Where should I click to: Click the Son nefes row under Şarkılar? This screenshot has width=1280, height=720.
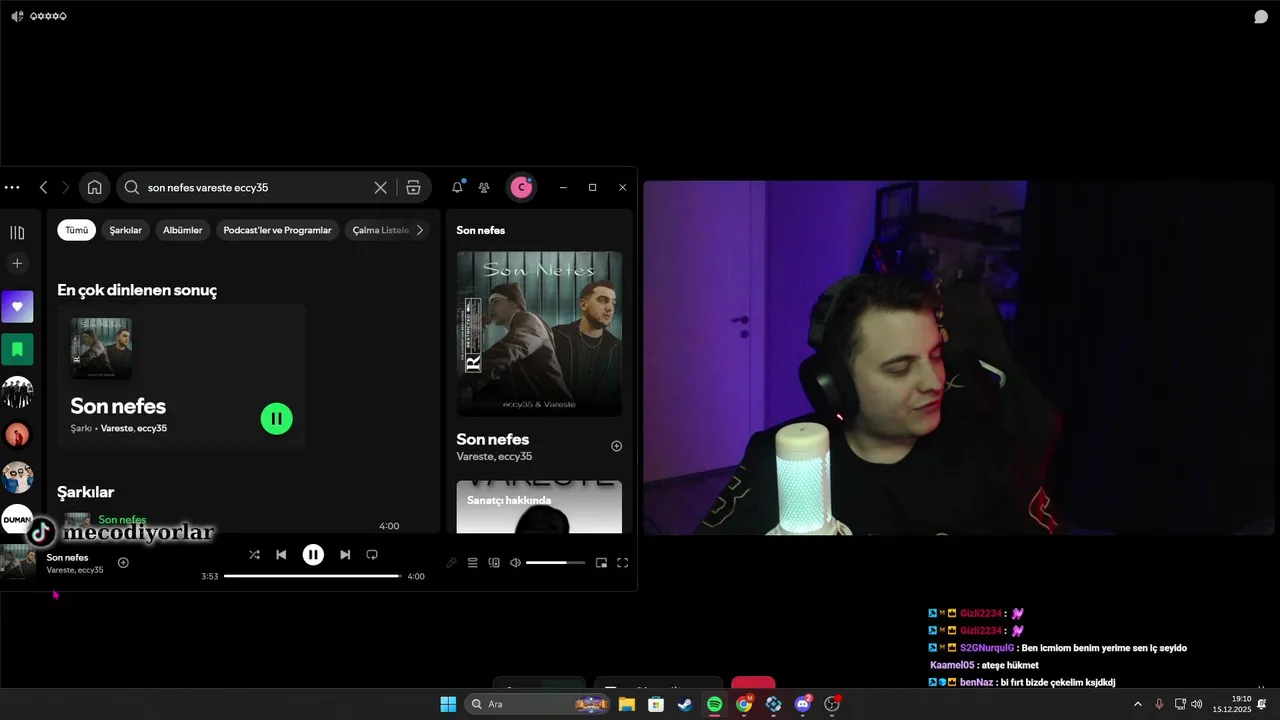243,522
